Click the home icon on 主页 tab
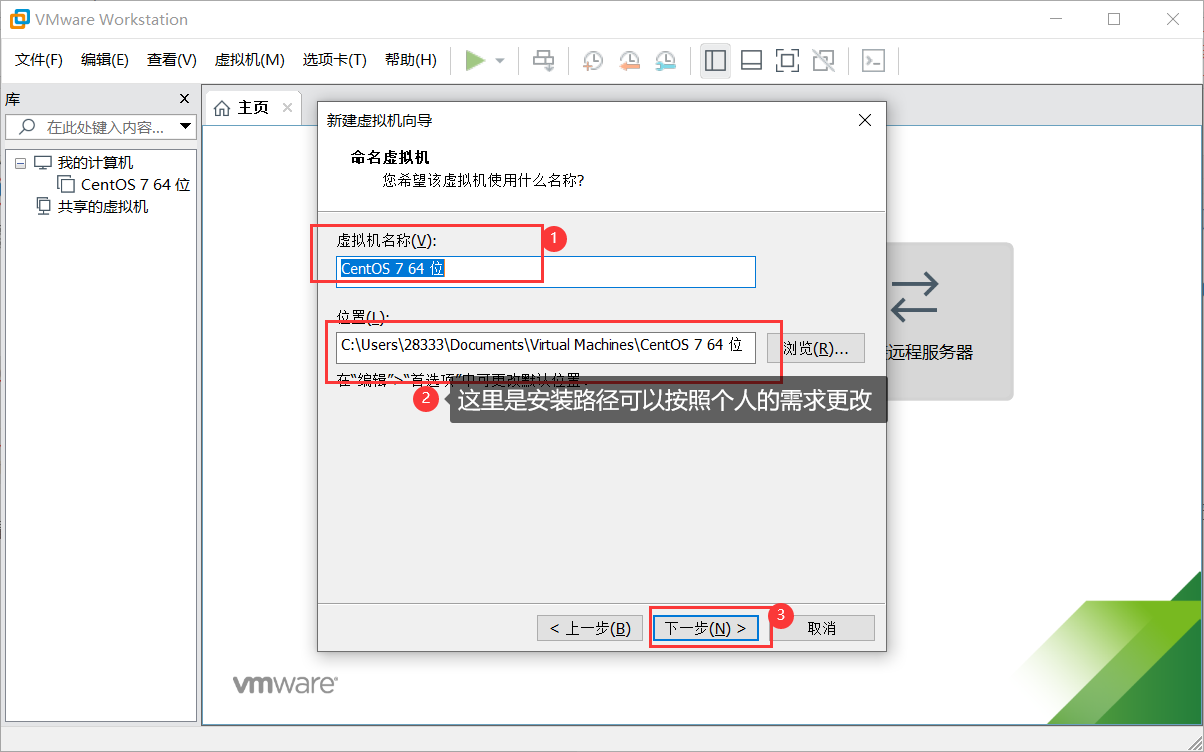Viewport: 1204px width, 752px height. point(222,108)
